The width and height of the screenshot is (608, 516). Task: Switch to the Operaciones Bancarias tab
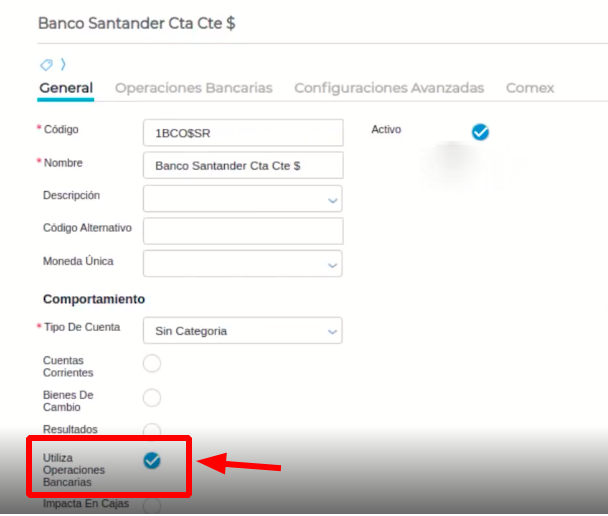[x=194, y=88]
